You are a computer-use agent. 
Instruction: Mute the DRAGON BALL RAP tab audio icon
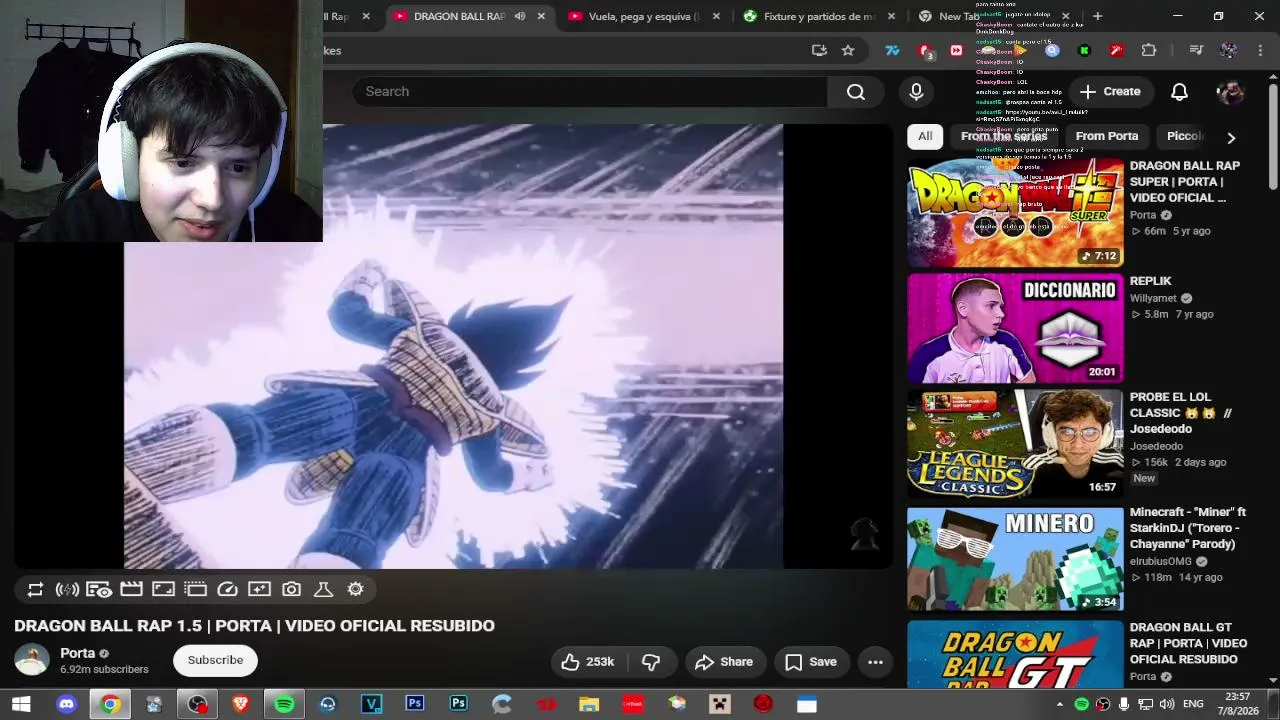coord(520,16)
